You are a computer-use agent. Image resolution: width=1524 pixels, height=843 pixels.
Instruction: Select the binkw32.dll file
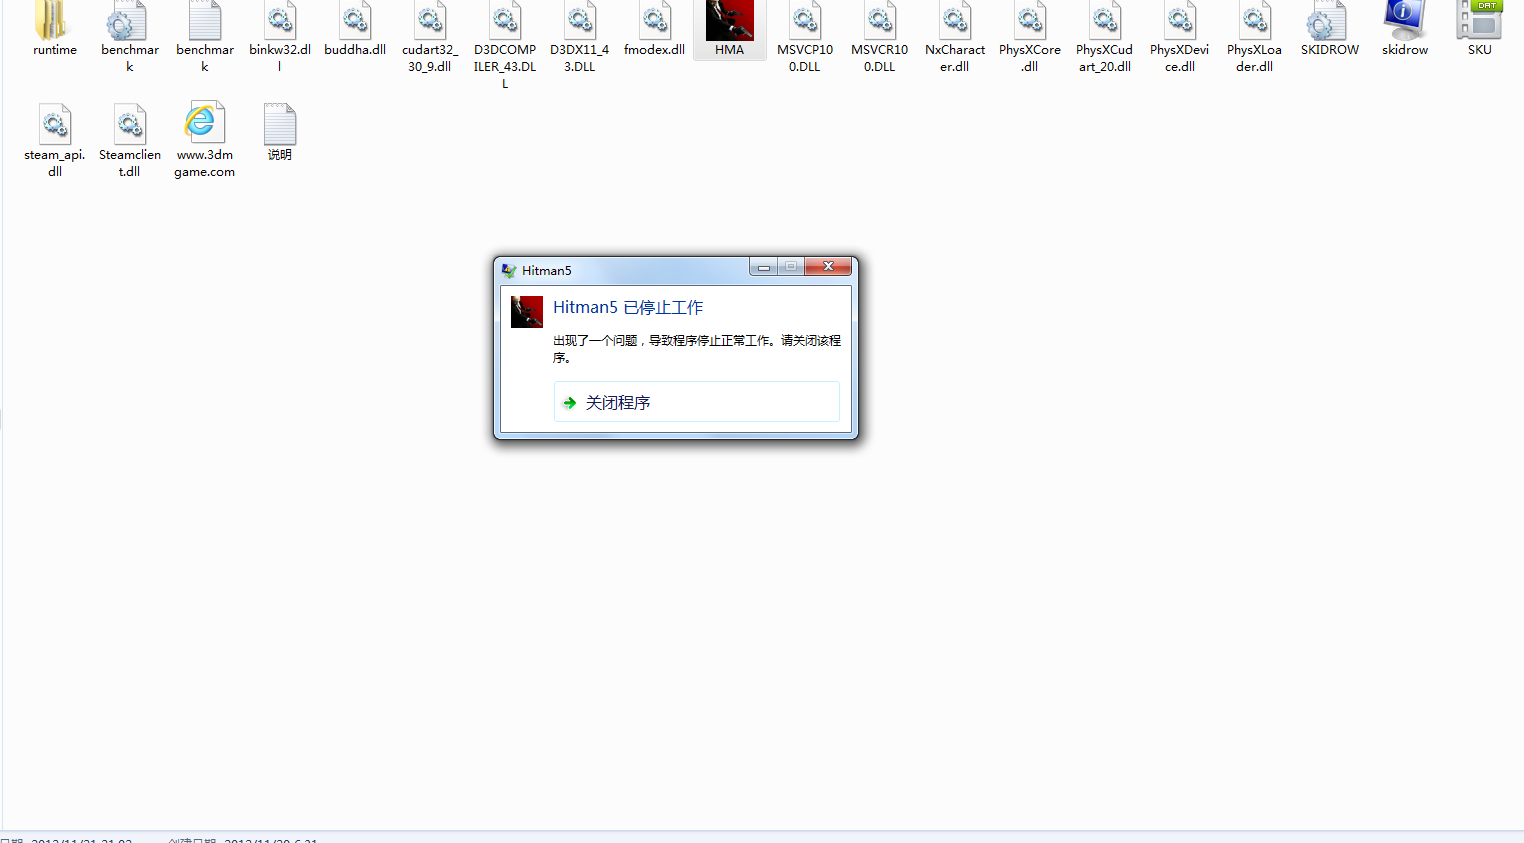coord(280,22)
